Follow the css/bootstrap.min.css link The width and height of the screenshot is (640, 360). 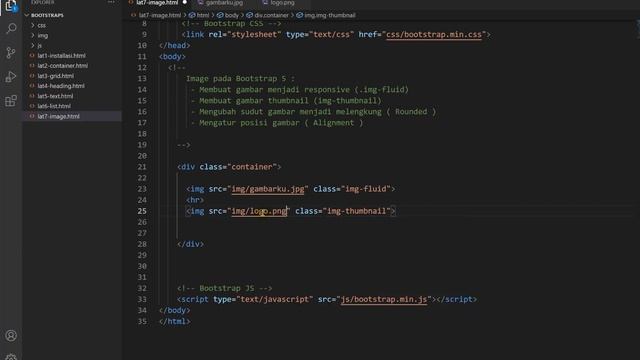tap(433, 35)
